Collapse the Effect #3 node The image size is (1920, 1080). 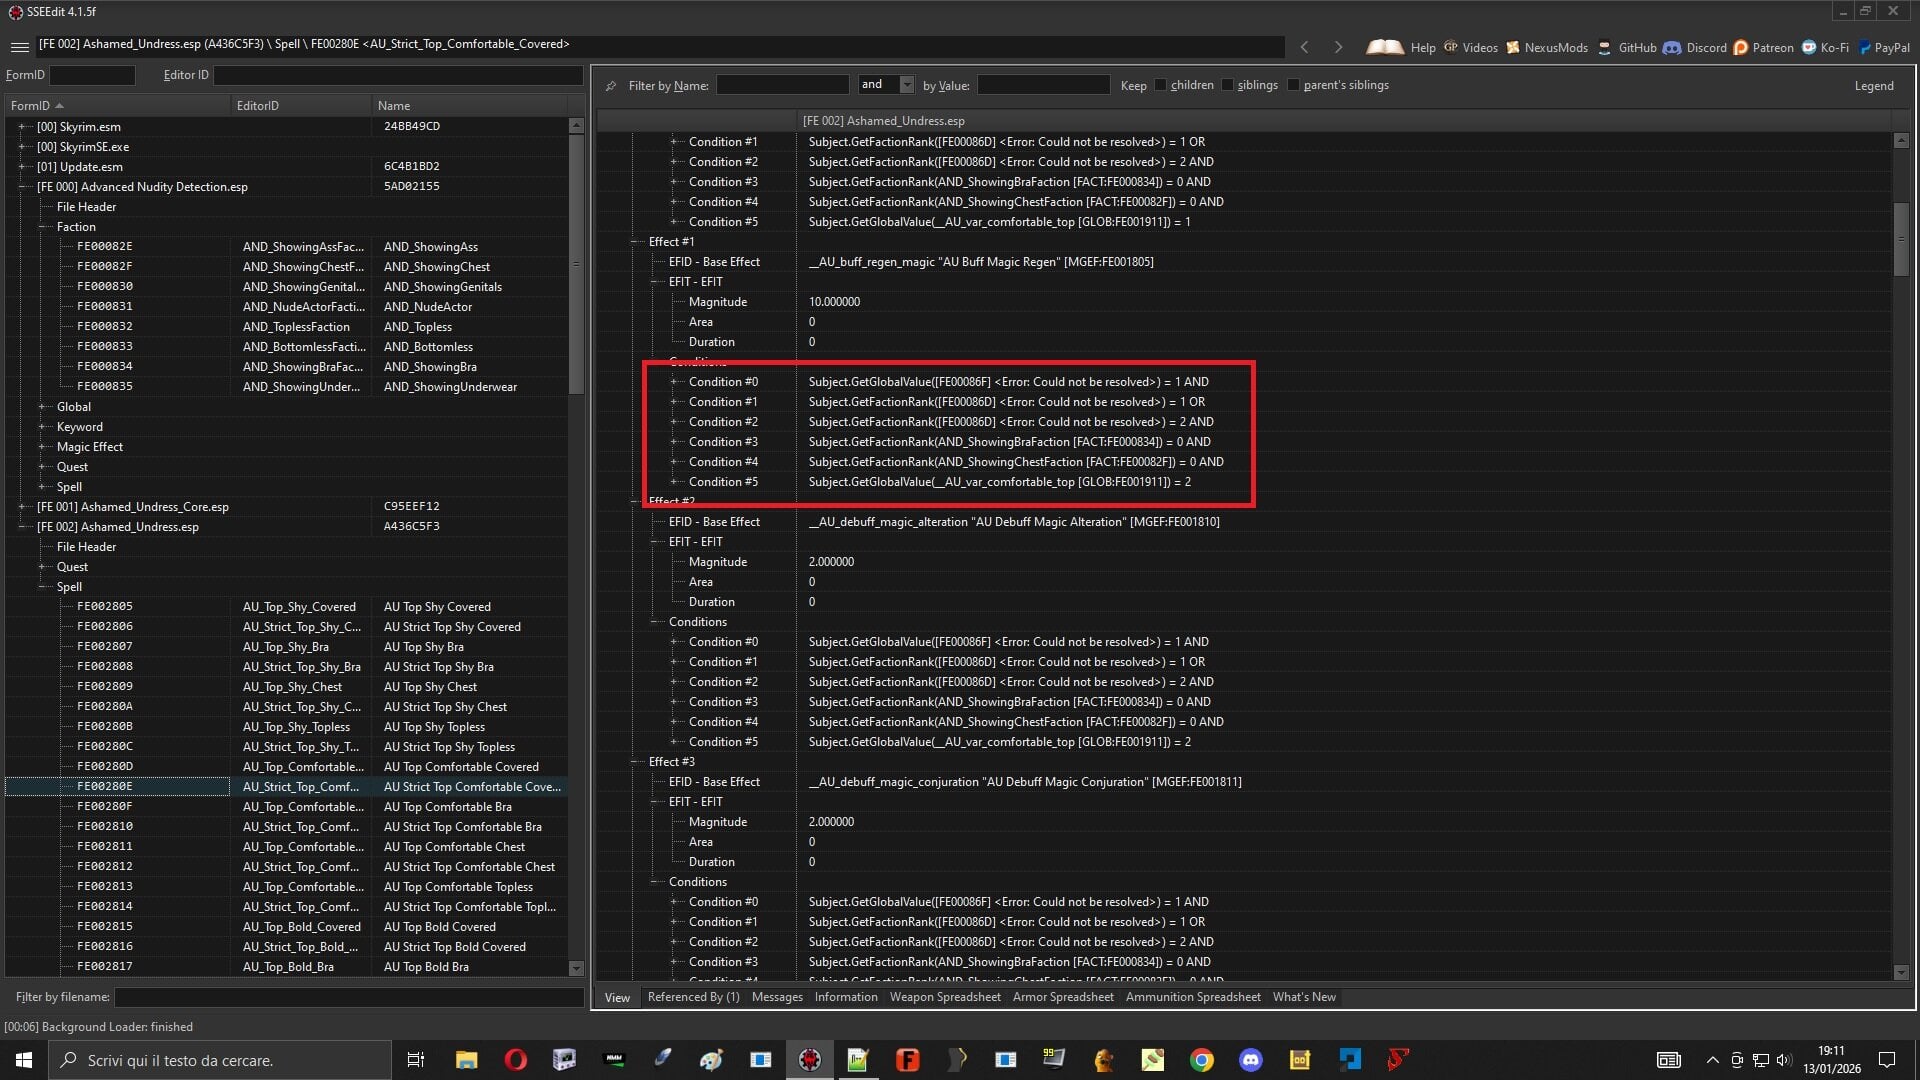point(635,762)
